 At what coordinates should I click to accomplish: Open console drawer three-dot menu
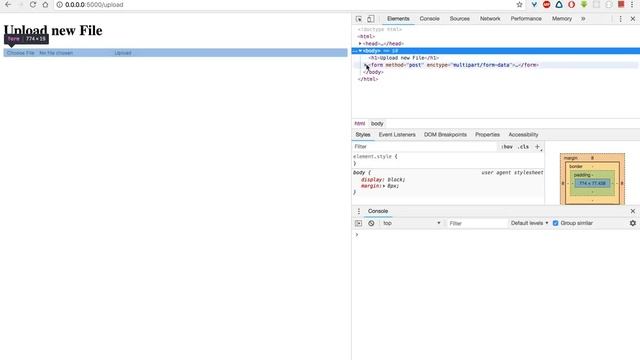(x=359, y=211)
